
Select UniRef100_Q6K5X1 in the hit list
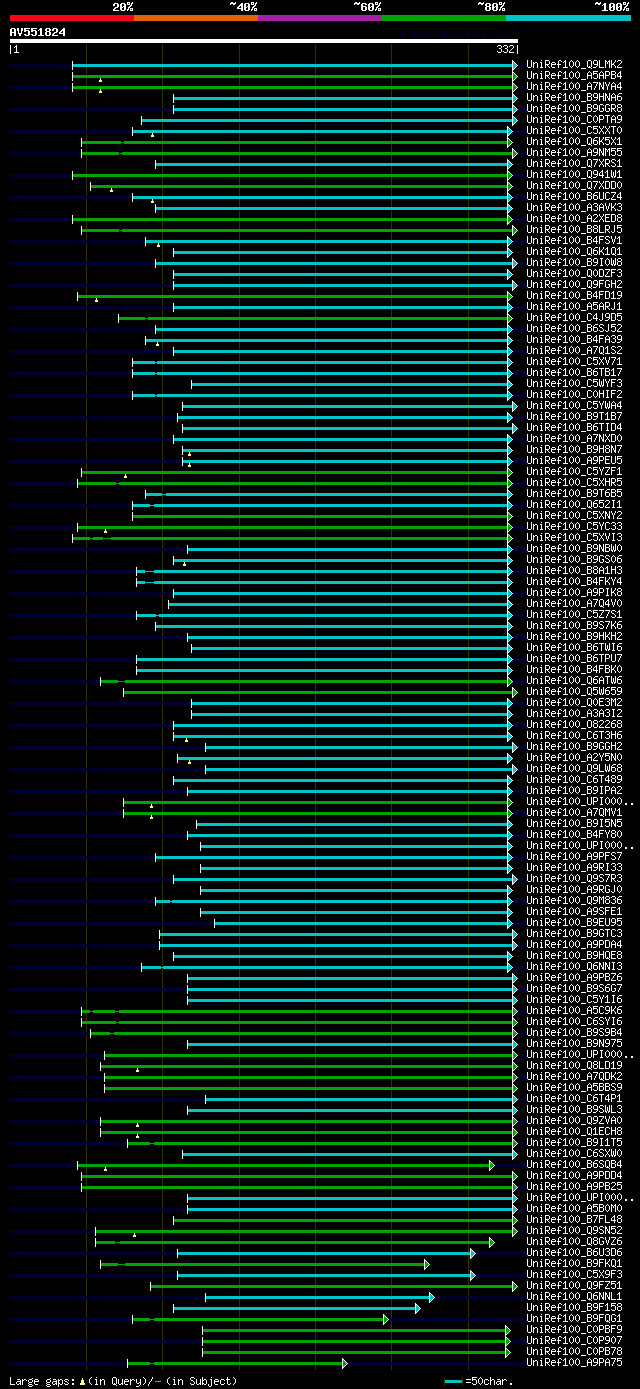[574, 141]
